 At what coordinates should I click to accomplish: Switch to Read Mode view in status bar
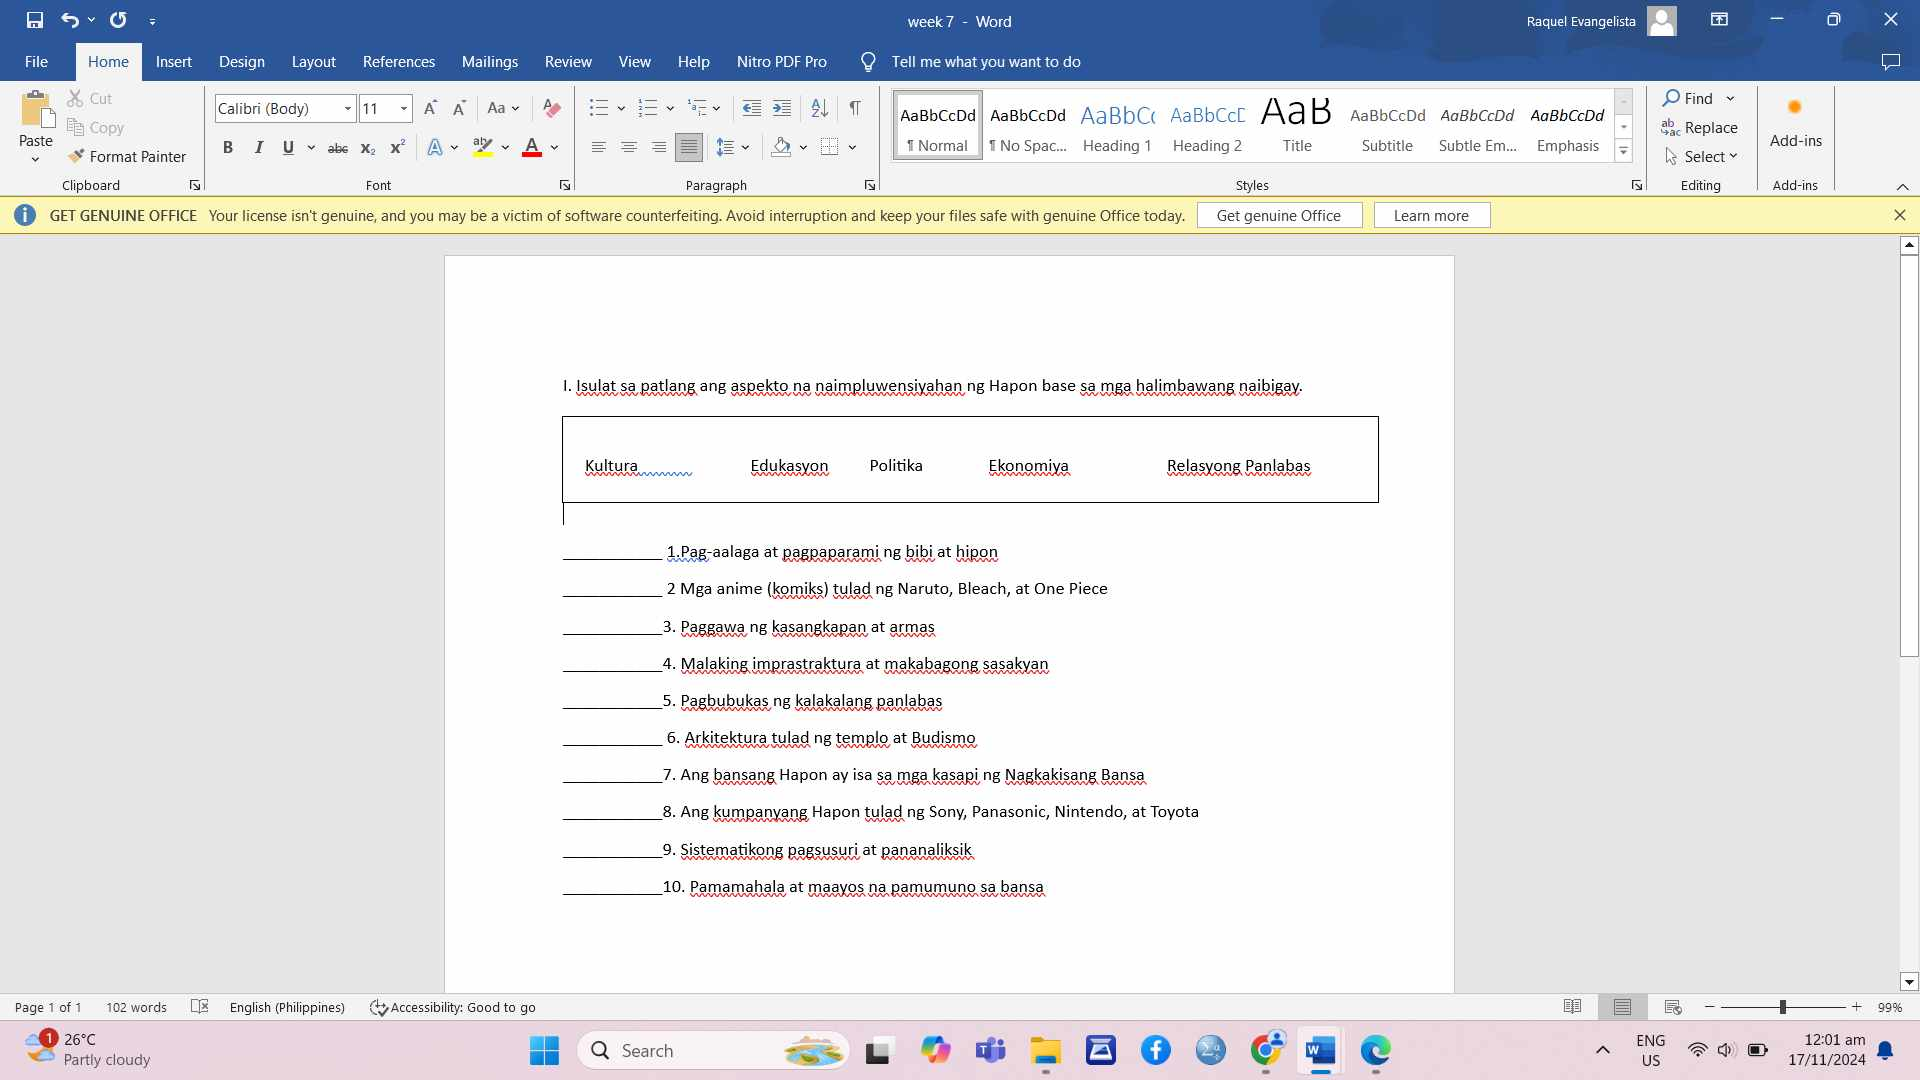[1572, 1007]
